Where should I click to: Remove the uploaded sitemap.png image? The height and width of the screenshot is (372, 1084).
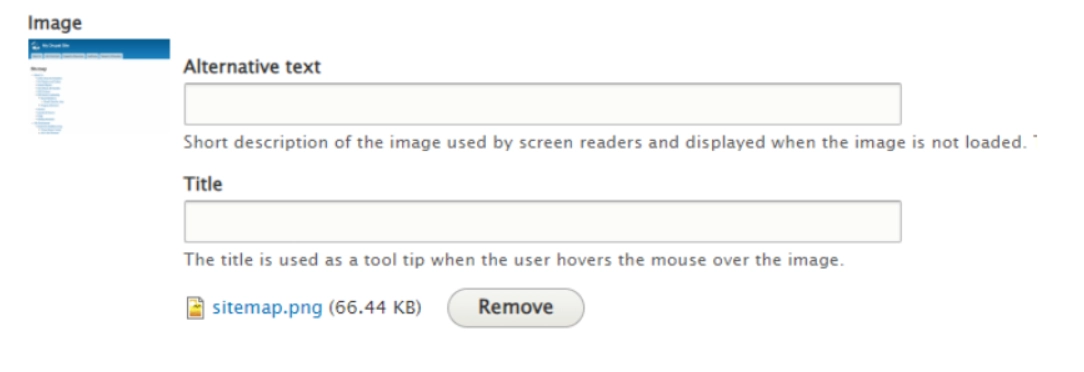pyautogui.click(x=516, y=307)
